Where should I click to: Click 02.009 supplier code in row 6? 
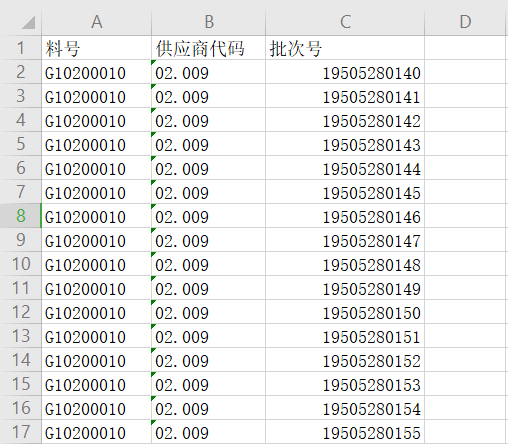209,168
